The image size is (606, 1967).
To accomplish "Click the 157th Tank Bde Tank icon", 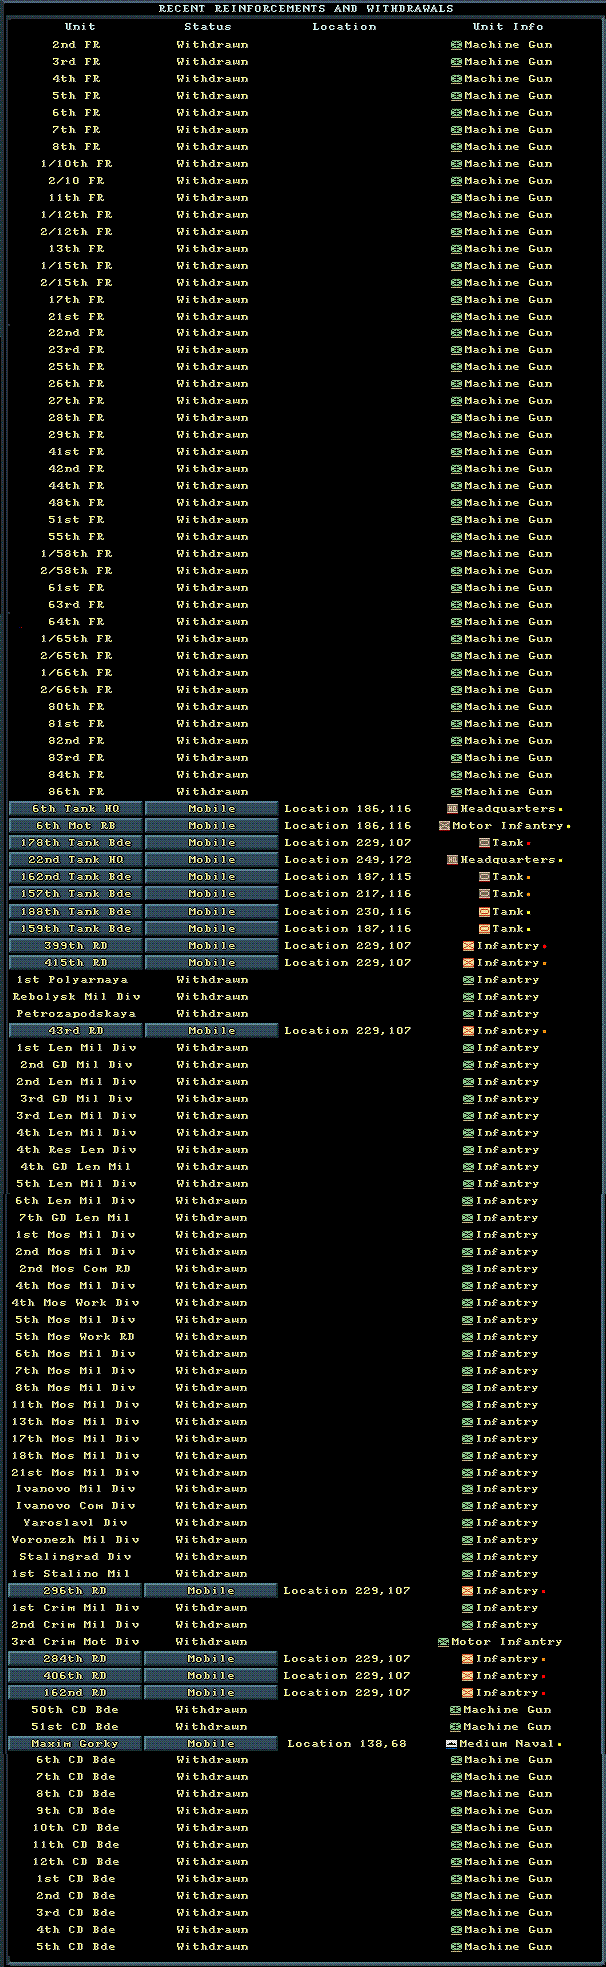I will [484, 894].
